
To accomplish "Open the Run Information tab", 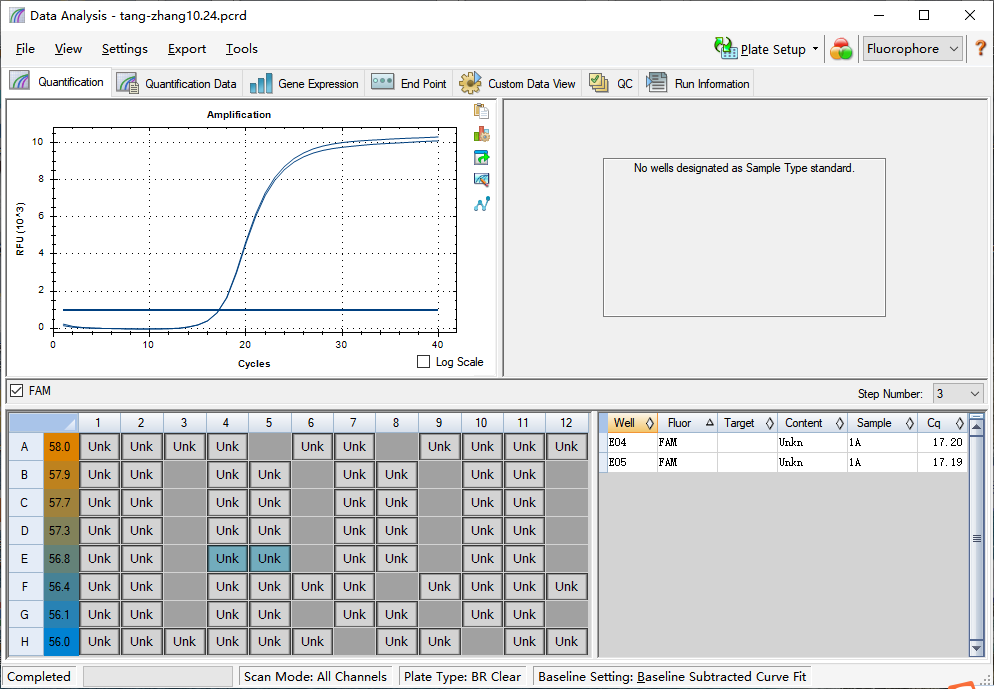I will coord(697,83).
